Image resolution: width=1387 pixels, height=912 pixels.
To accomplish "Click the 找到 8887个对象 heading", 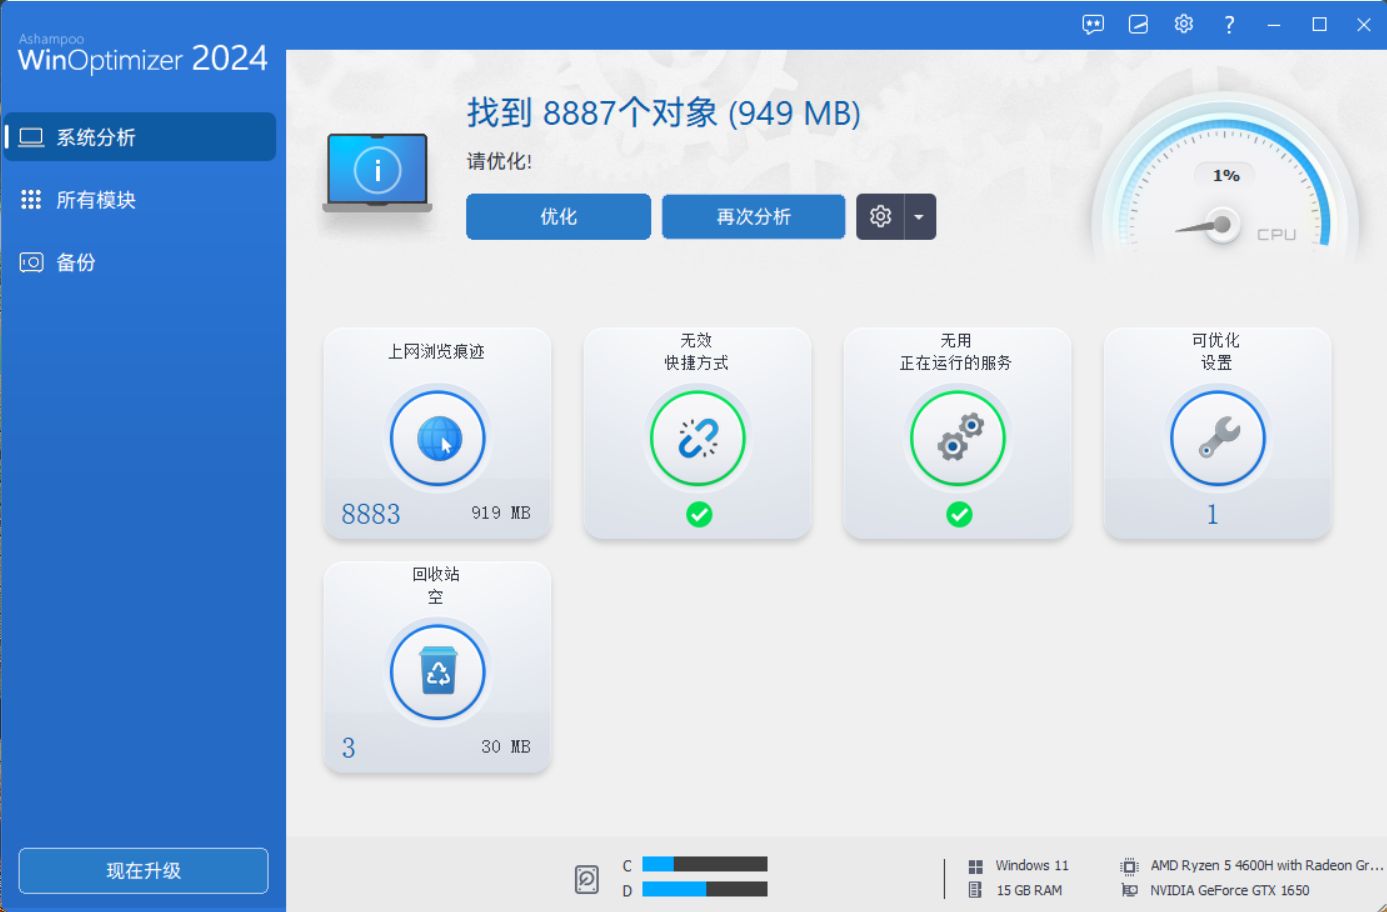I will pyautogui.click(x=664, y=113).
